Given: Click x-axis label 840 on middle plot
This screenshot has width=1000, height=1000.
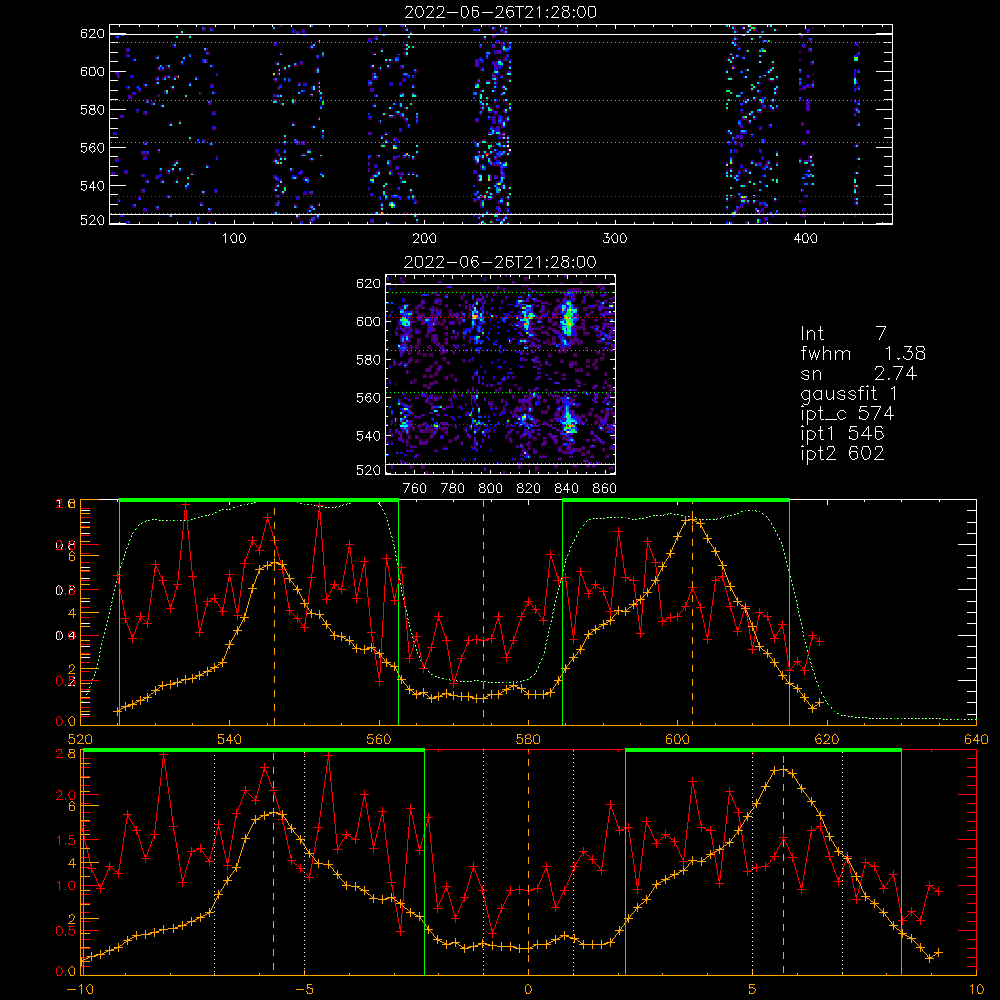Looking at the screenshot, I should (566, 489).
